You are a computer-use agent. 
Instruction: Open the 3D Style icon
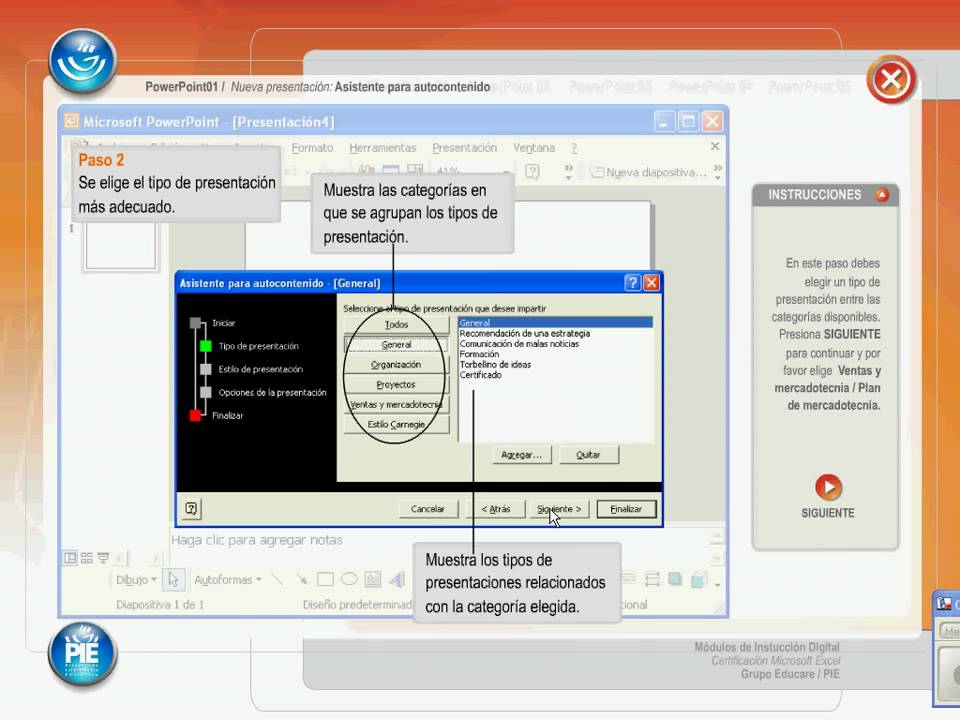(x=699, y=579)
